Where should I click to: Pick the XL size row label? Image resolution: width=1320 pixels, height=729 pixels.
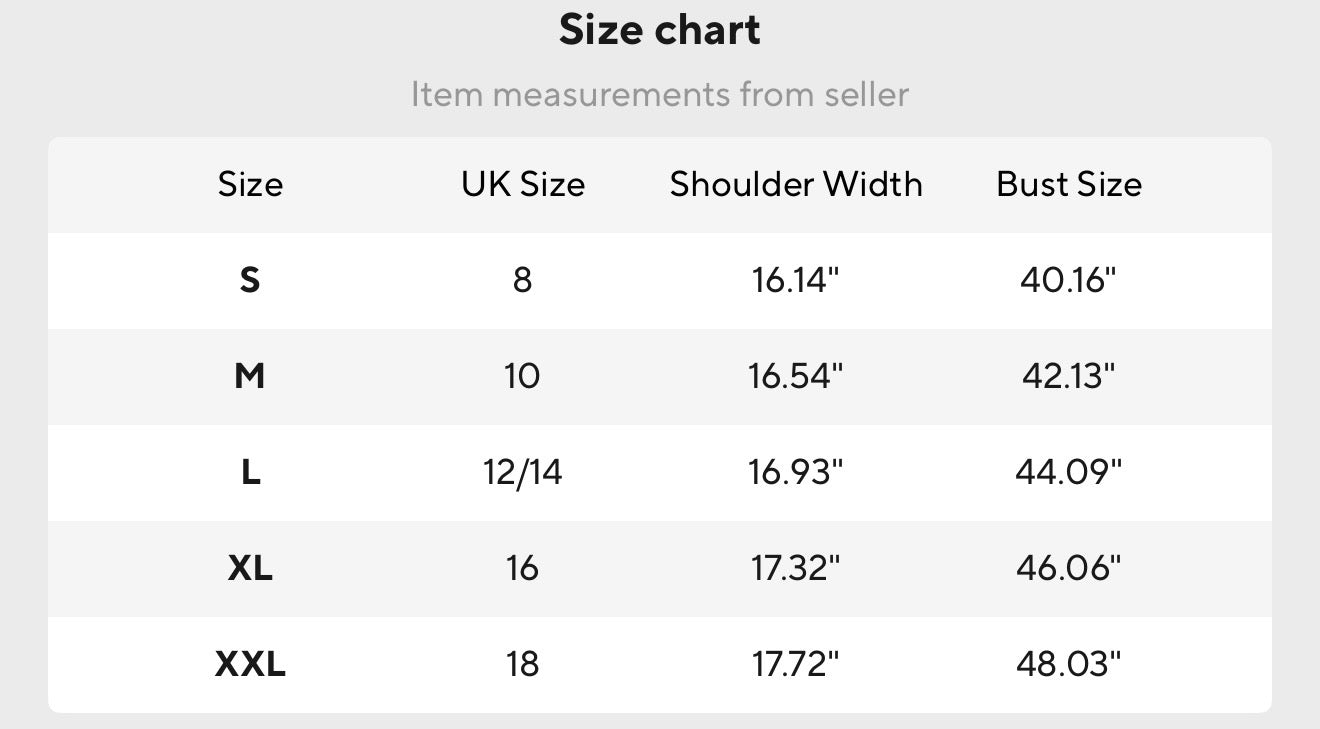[x=250, y=568]
